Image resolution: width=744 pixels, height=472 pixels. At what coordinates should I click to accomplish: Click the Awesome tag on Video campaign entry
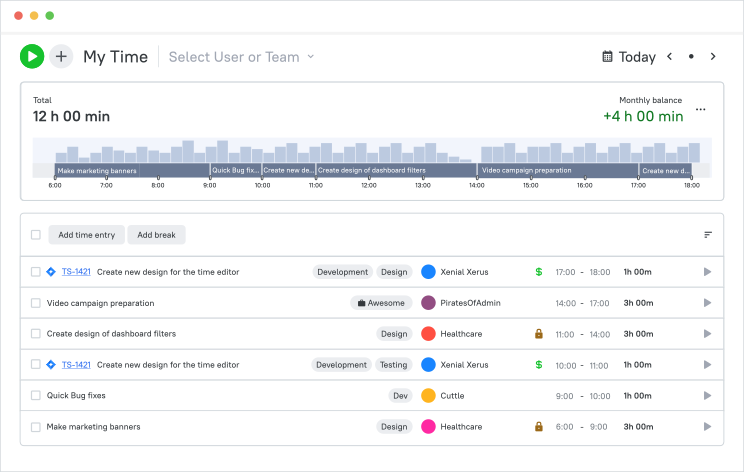pos(381,303)
